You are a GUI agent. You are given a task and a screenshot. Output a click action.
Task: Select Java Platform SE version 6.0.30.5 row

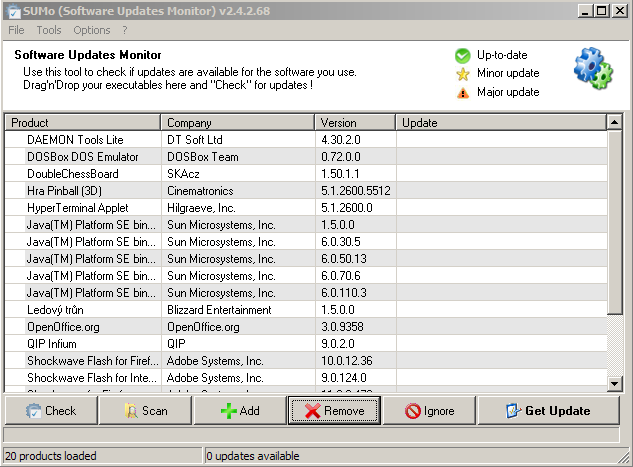tap(306, 241)
